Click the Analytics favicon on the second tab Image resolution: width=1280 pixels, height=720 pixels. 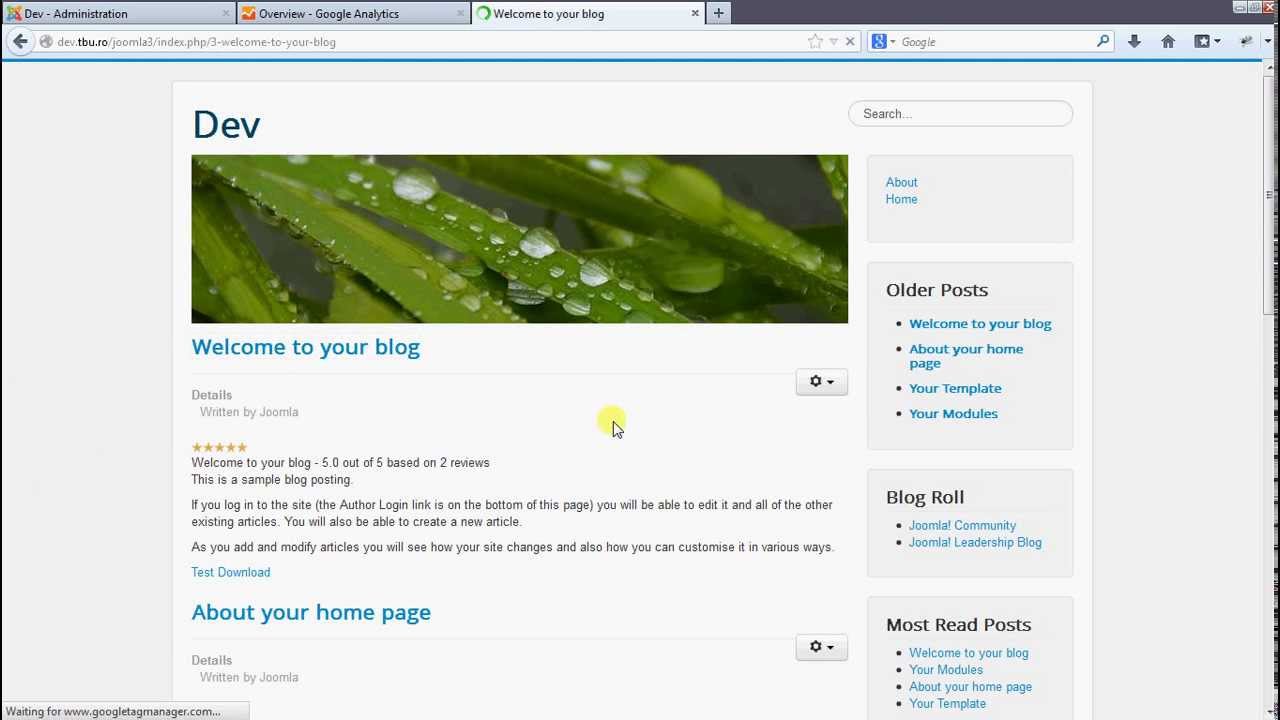pyautogui.click(x=249, y=14)
